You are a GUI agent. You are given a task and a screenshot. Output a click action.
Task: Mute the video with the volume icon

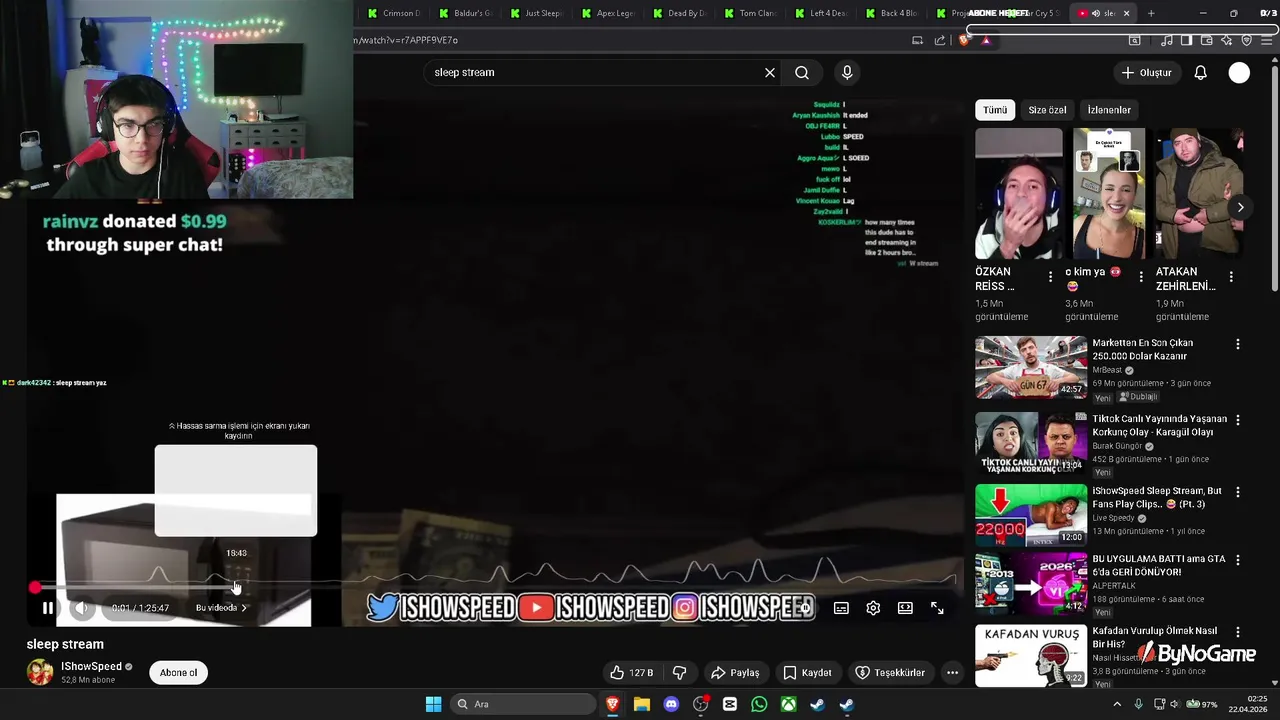82,608
